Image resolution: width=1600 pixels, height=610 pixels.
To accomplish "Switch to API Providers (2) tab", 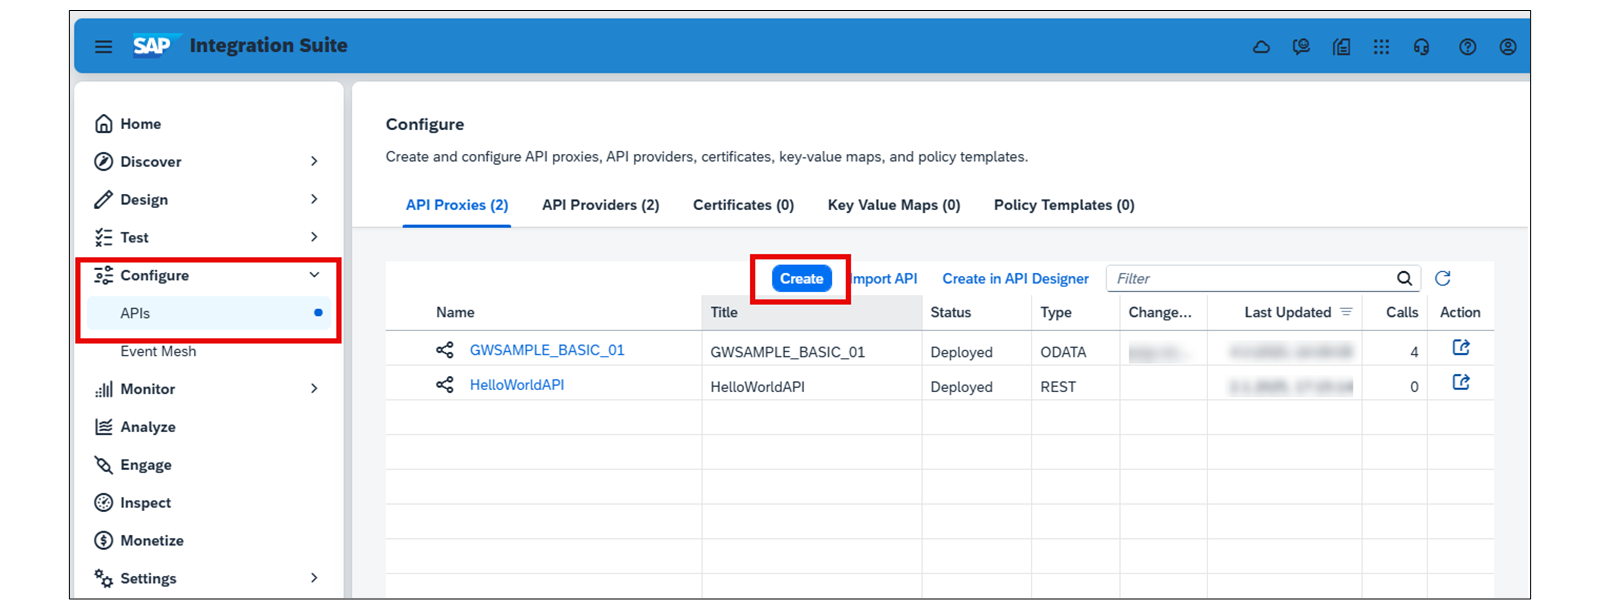I will (600, 205).
